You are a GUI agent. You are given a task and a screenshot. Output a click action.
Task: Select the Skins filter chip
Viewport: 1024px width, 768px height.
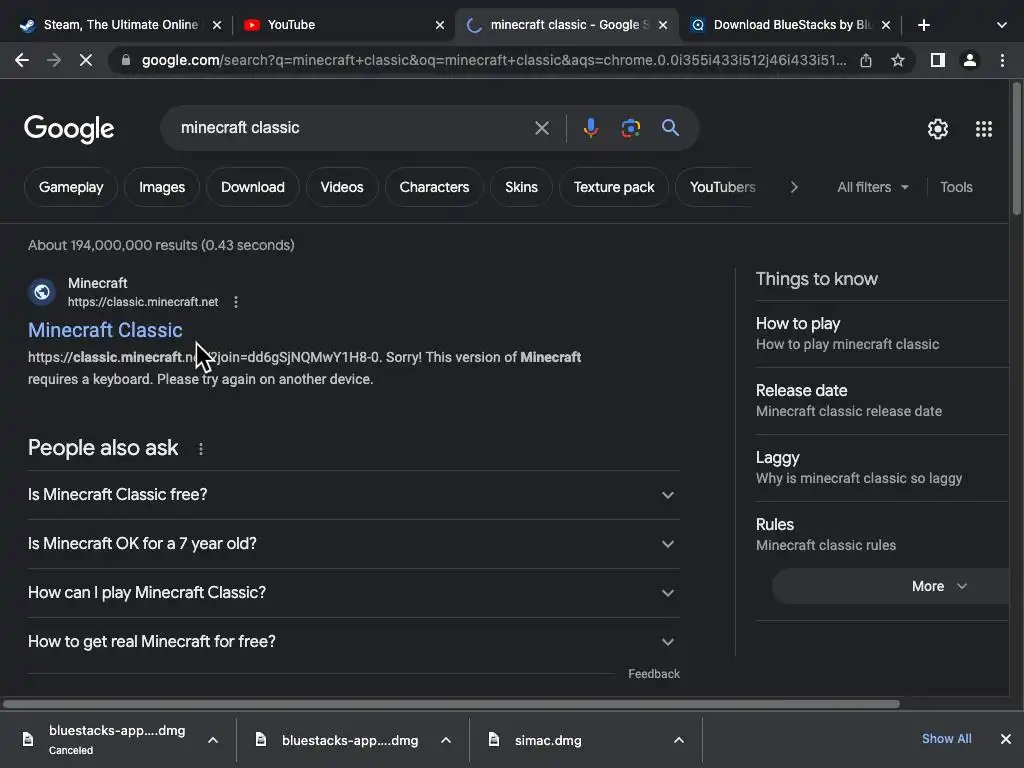[x=521, y=187]
